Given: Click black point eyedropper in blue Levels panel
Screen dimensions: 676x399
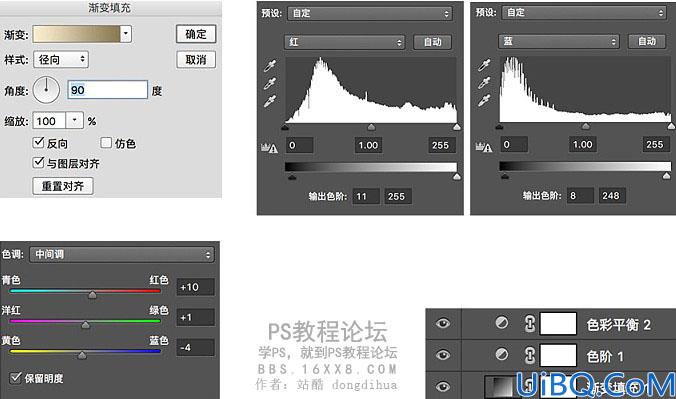Looking at the screenshot, I should click(x=484, y=65).
